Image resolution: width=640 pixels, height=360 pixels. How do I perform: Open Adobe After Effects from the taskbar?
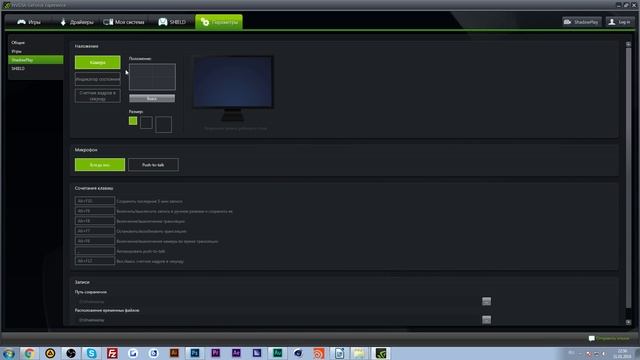pos(236,353)
